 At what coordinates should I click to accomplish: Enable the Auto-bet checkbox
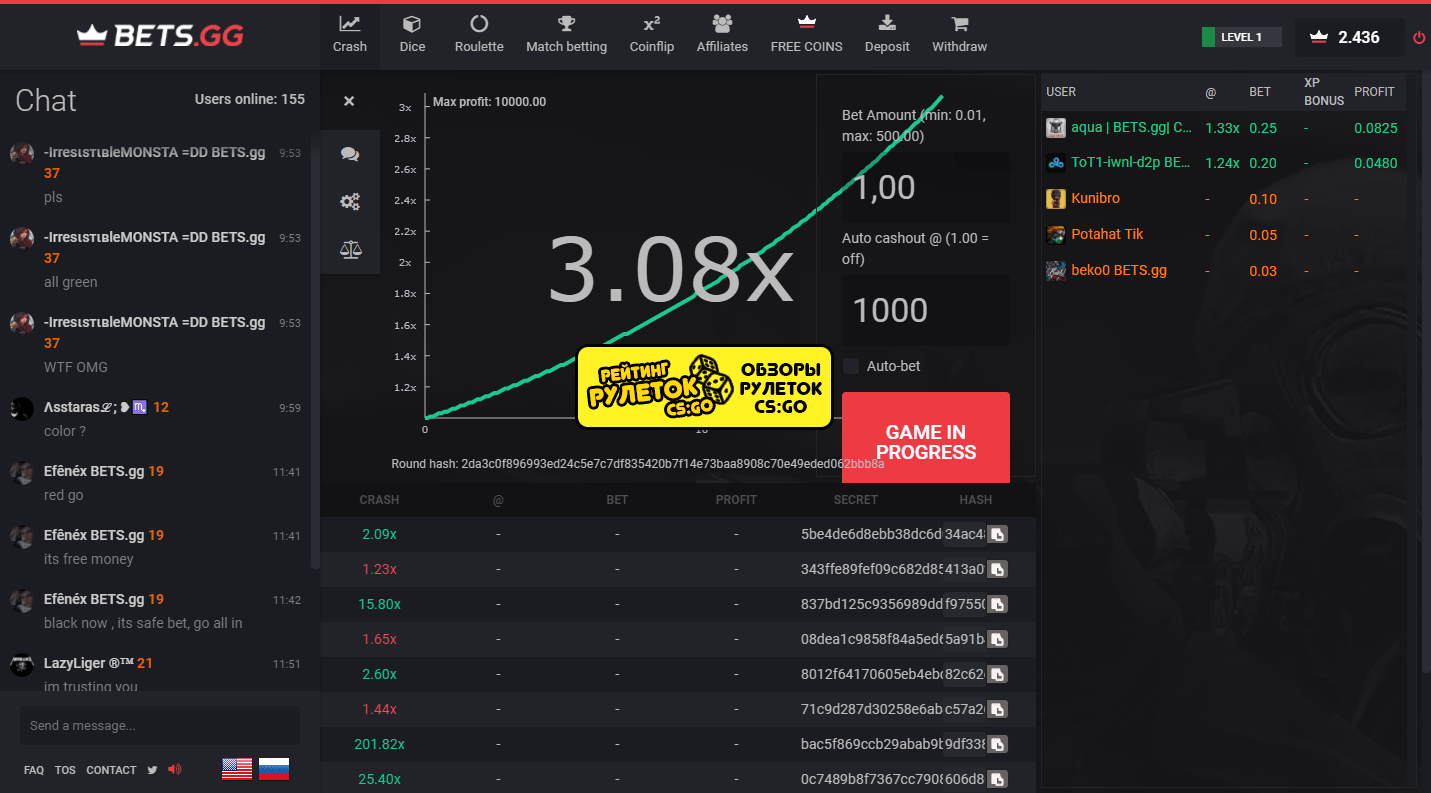851,366
